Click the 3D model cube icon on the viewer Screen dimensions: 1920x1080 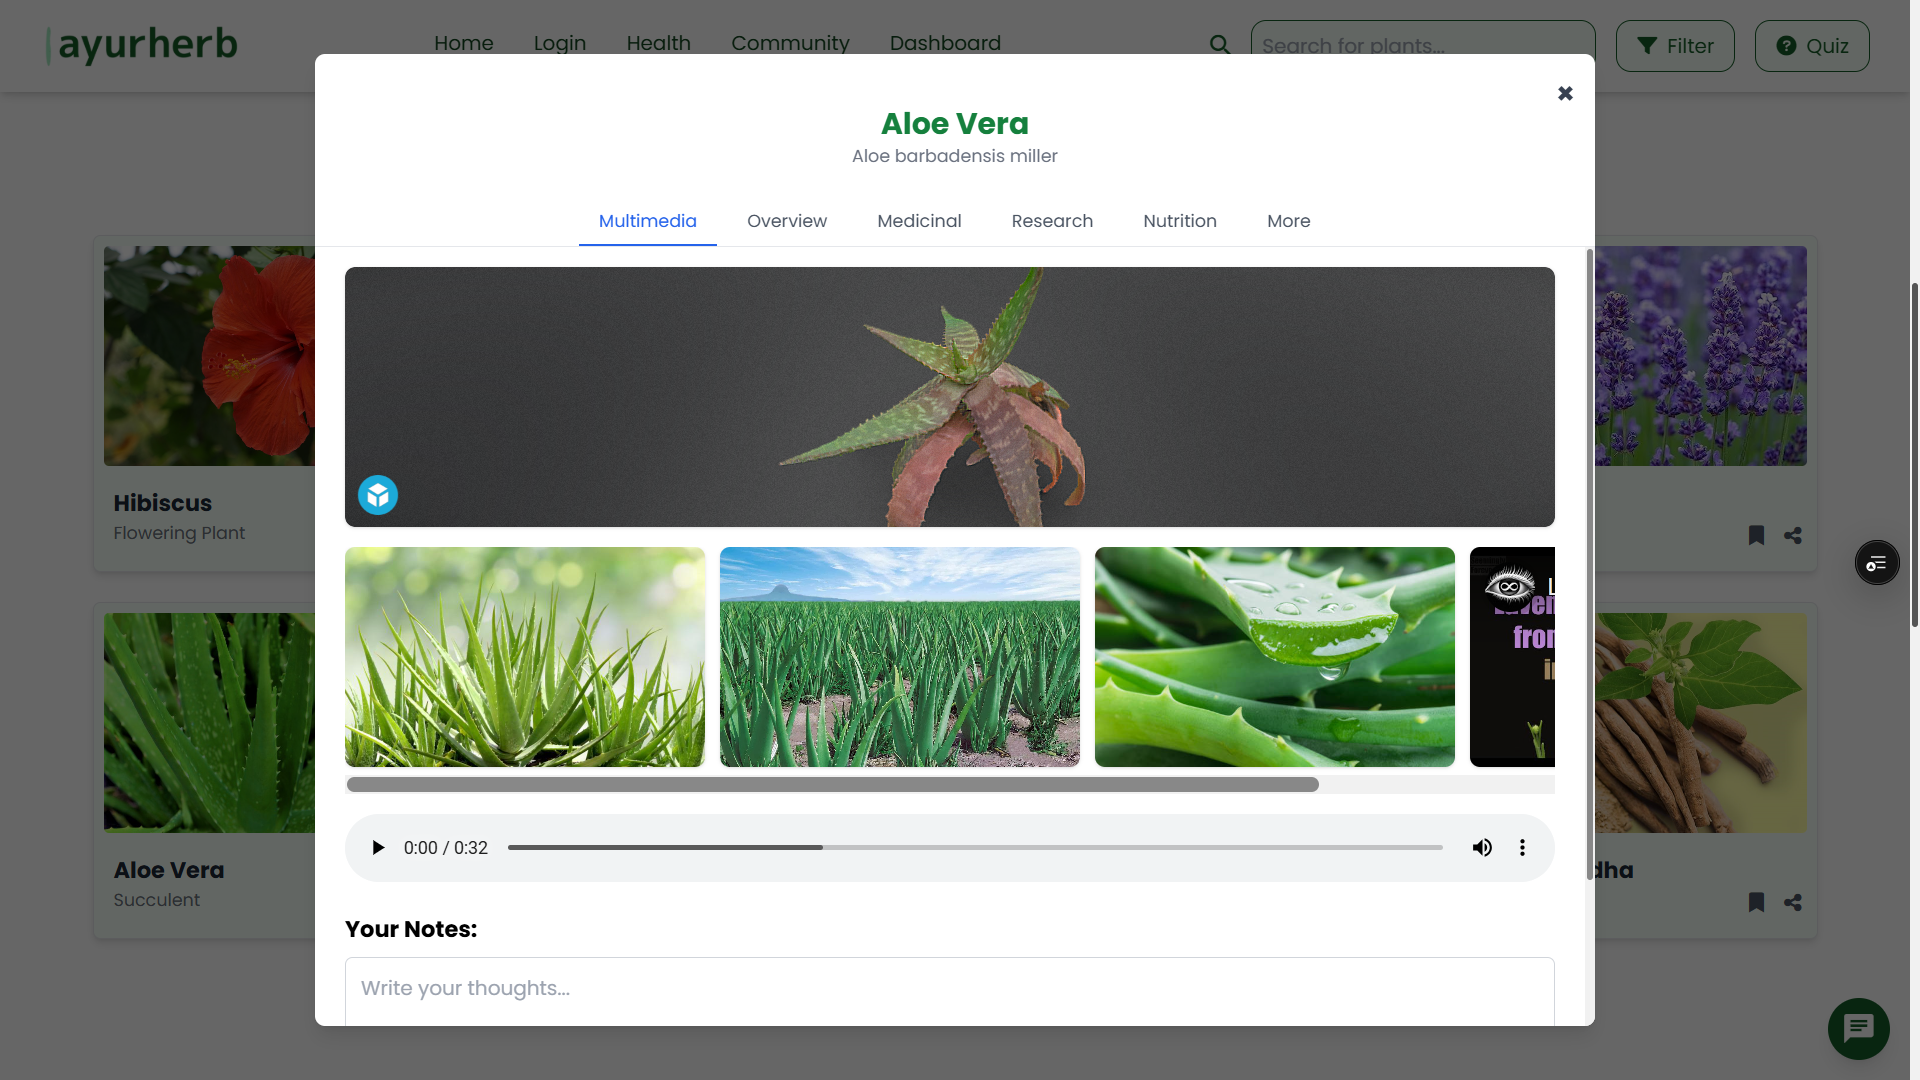pos(377,494)
